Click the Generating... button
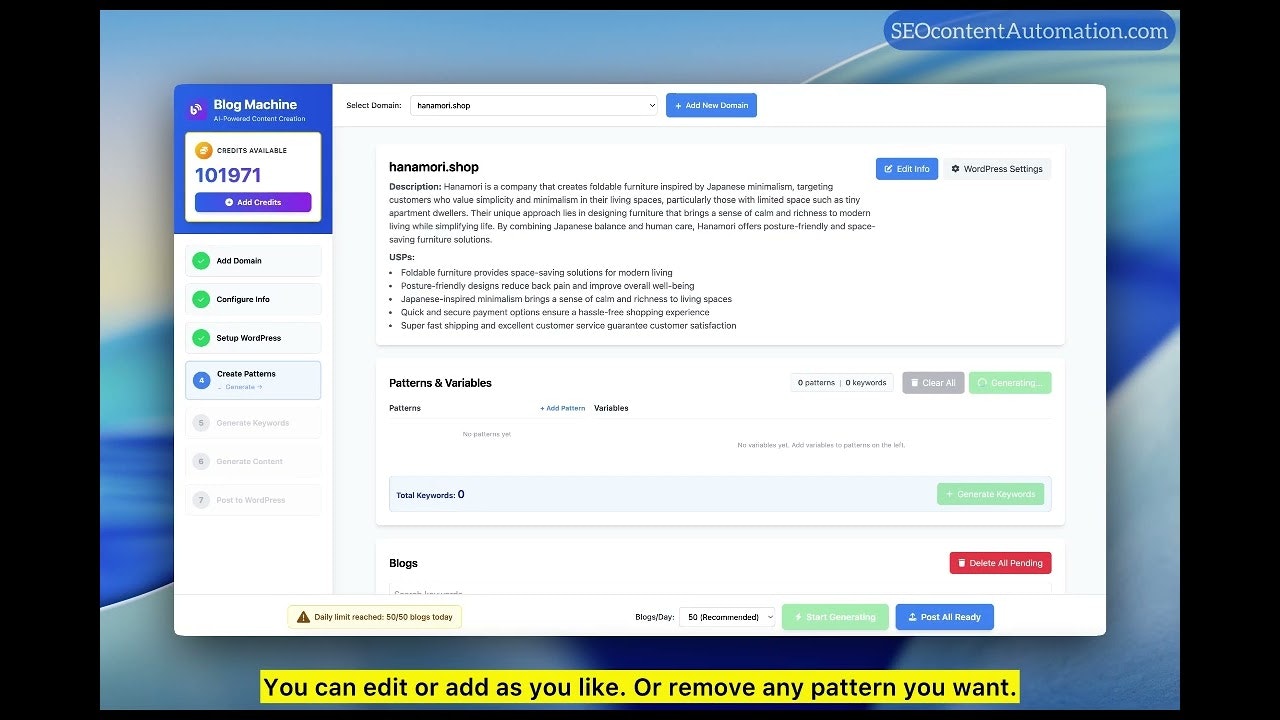 pos(1010,383)
